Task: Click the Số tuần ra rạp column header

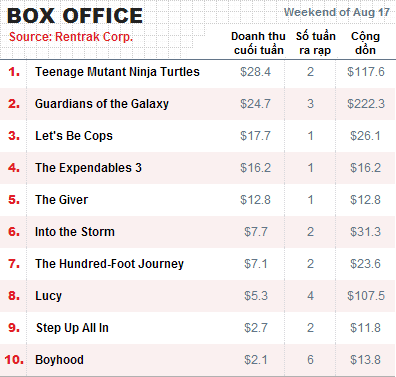Action: tap(315, 43)
